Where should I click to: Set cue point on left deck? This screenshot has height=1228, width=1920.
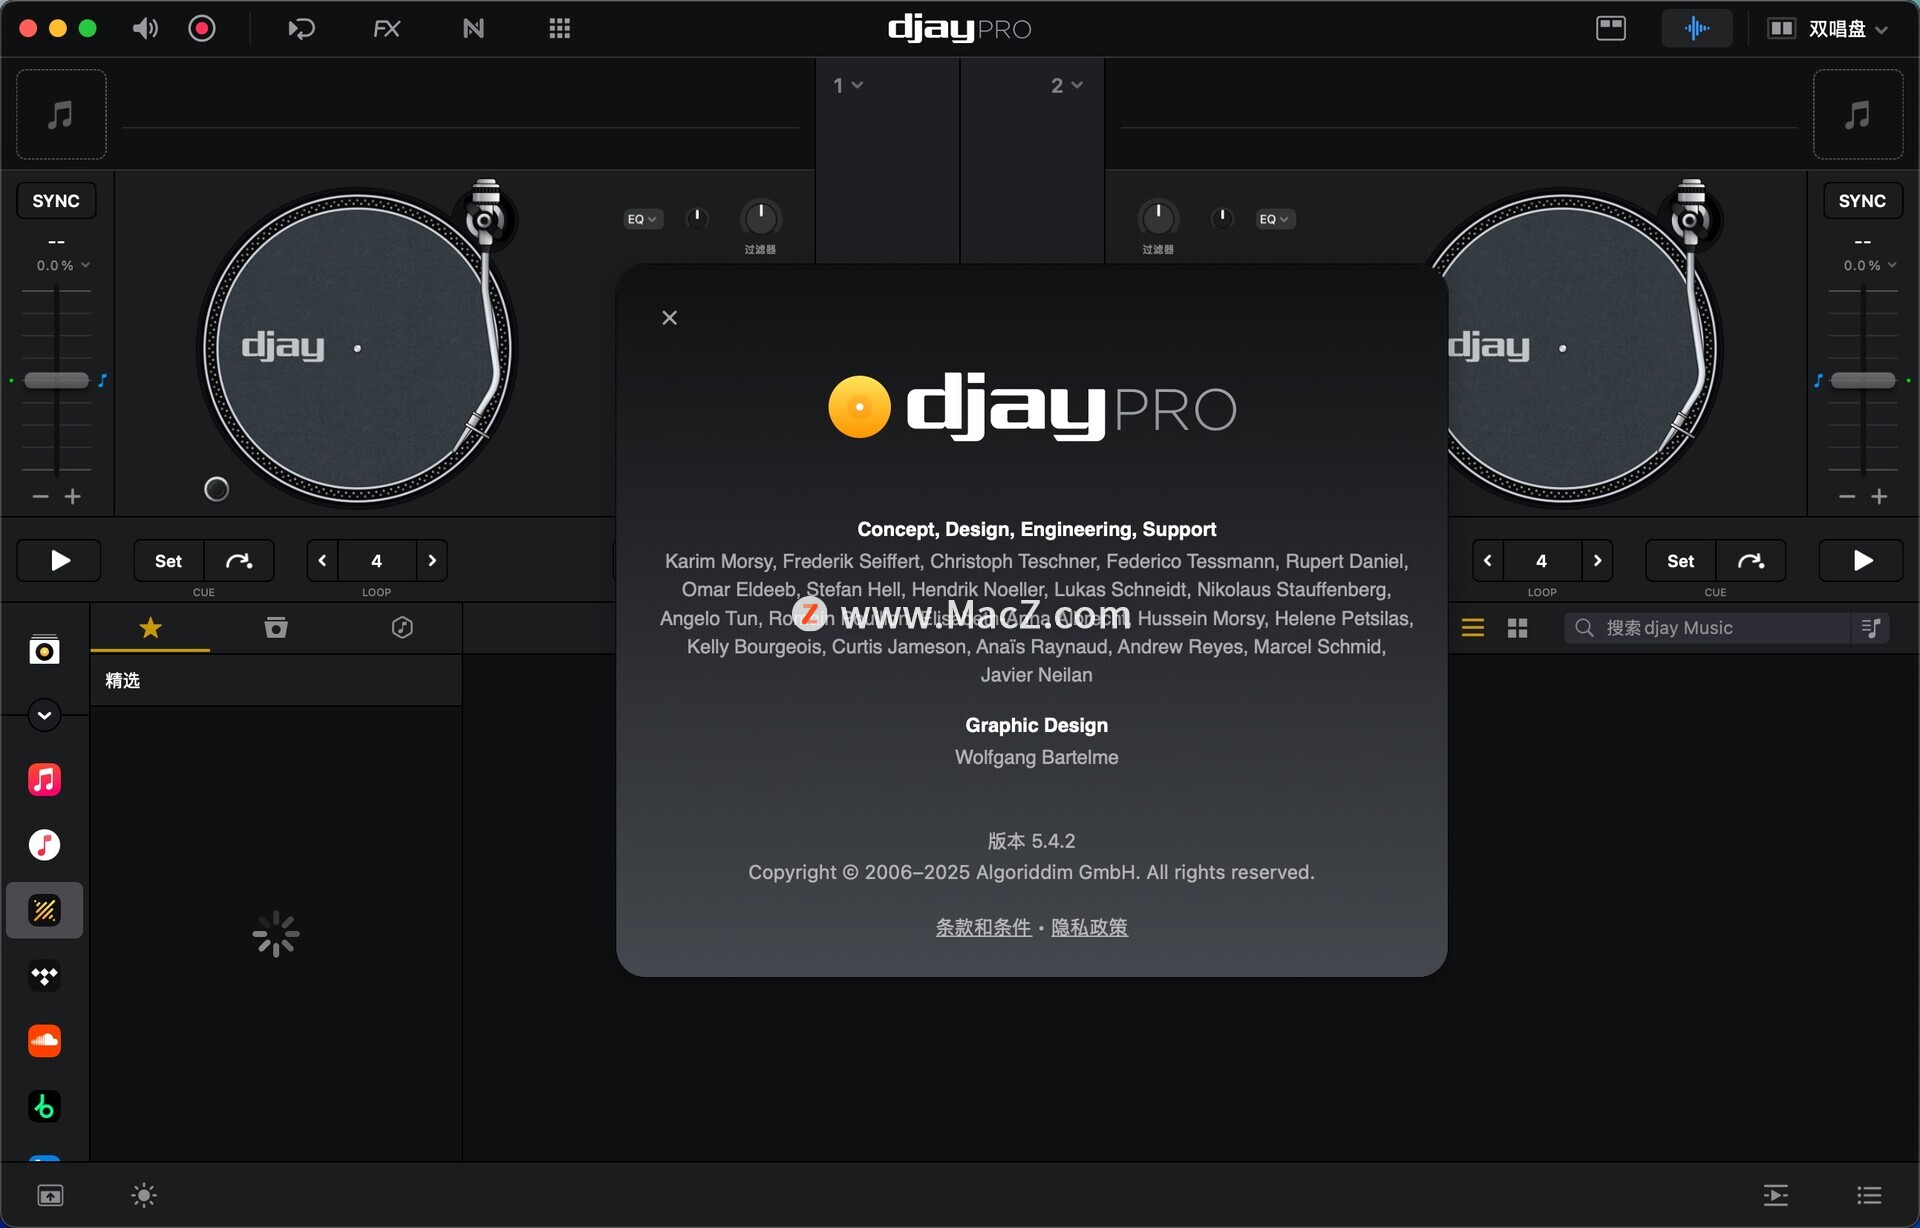[x=168, y=560]
